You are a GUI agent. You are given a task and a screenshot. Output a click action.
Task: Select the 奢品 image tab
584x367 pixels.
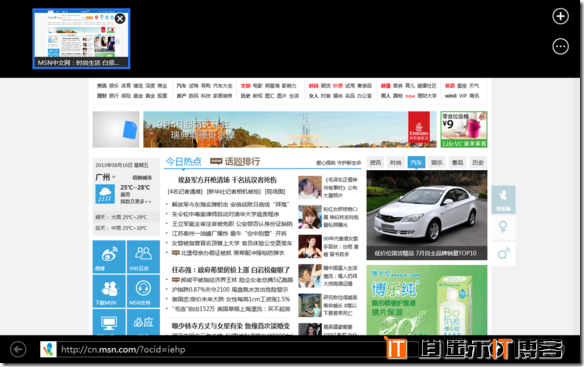point(457,162)
